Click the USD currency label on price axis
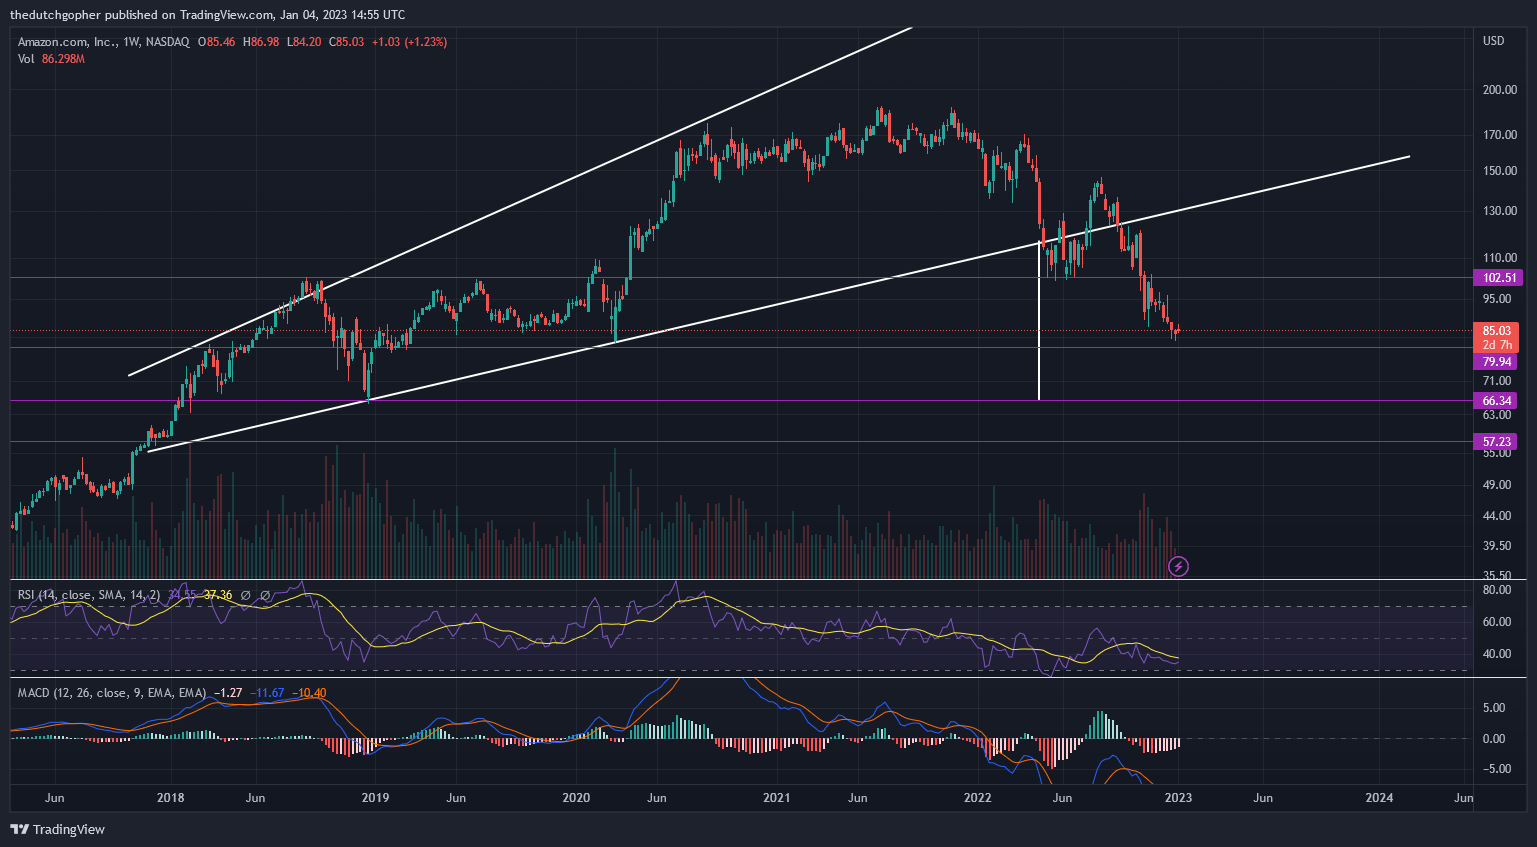The height and width of the screenshot is (847, 1537). (1493, 41)
